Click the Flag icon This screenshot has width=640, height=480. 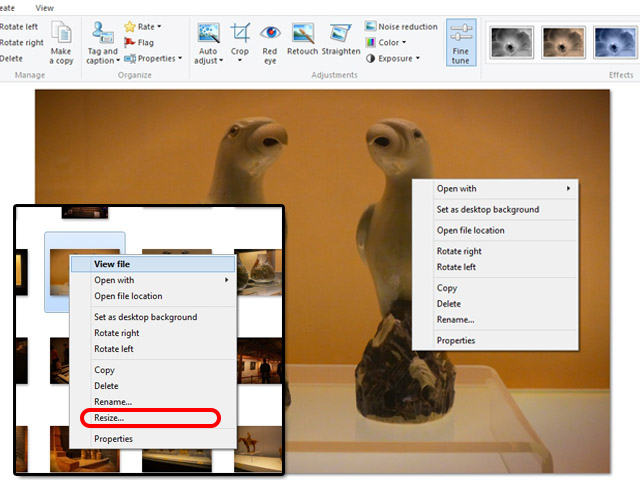pyautogui.click(x=130, y=42)
